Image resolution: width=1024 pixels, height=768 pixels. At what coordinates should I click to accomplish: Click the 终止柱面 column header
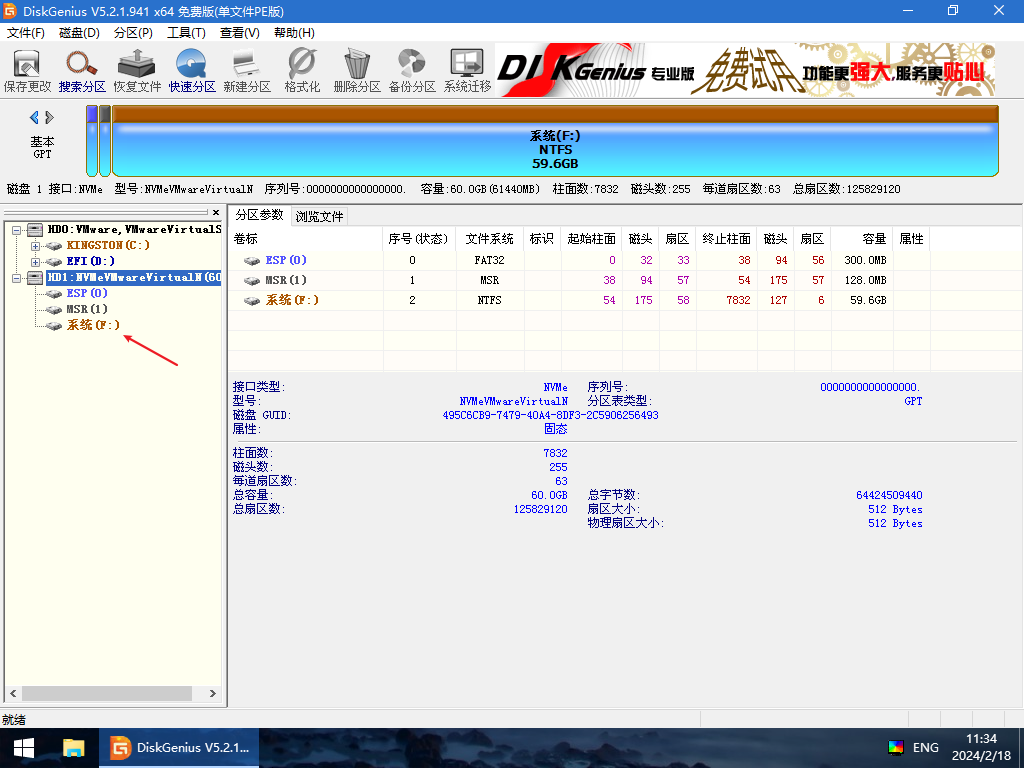(726, 239)
